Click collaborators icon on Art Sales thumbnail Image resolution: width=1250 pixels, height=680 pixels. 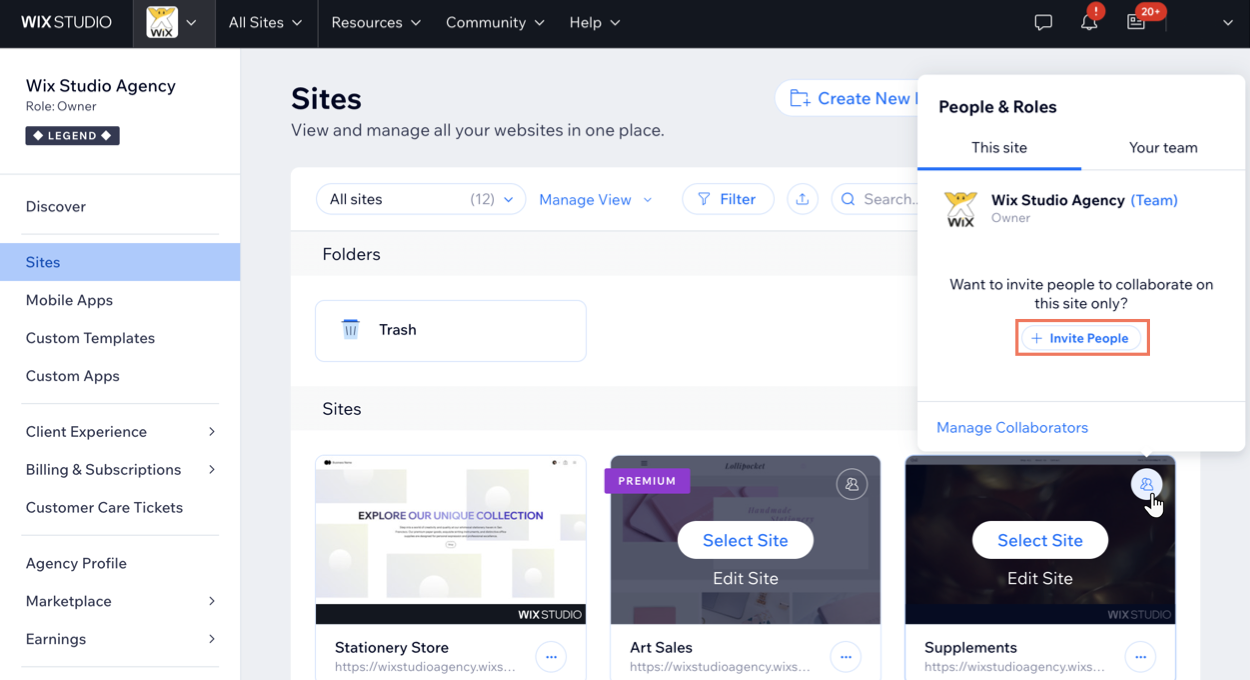pyautogui.click(x=852, y=484)
